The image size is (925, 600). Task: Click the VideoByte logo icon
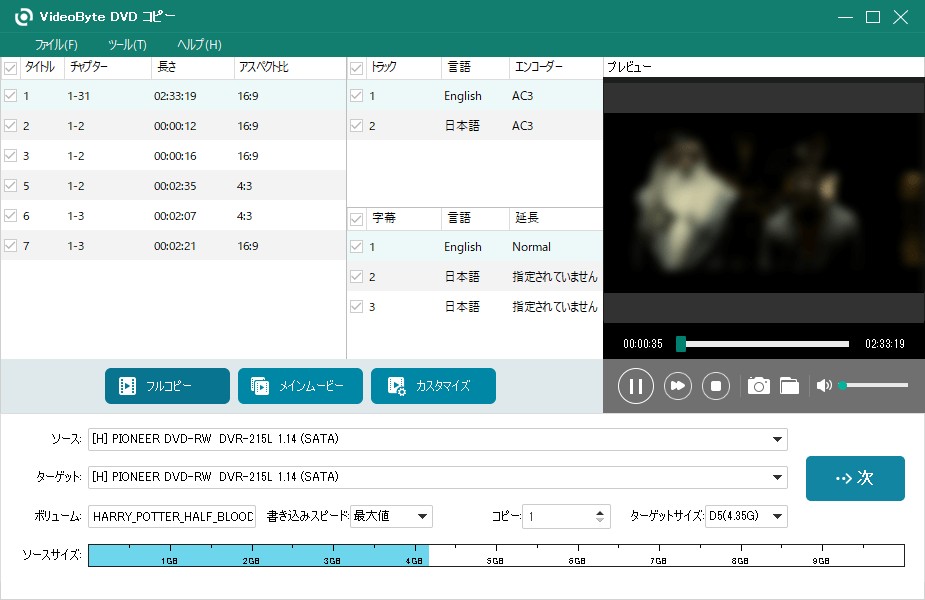tap(24, 17)
